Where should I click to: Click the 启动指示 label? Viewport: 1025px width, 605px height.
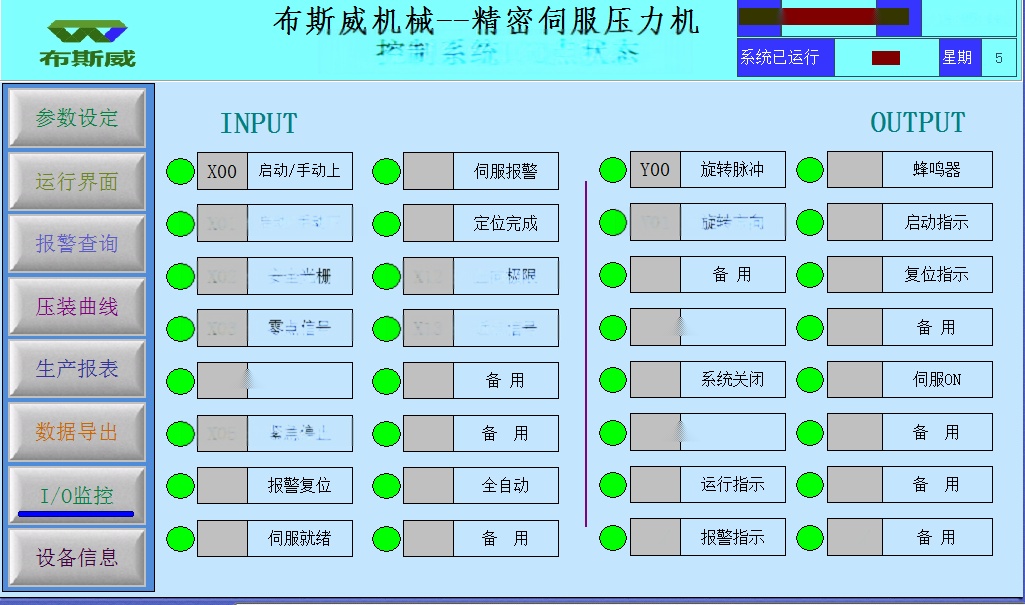937,222
